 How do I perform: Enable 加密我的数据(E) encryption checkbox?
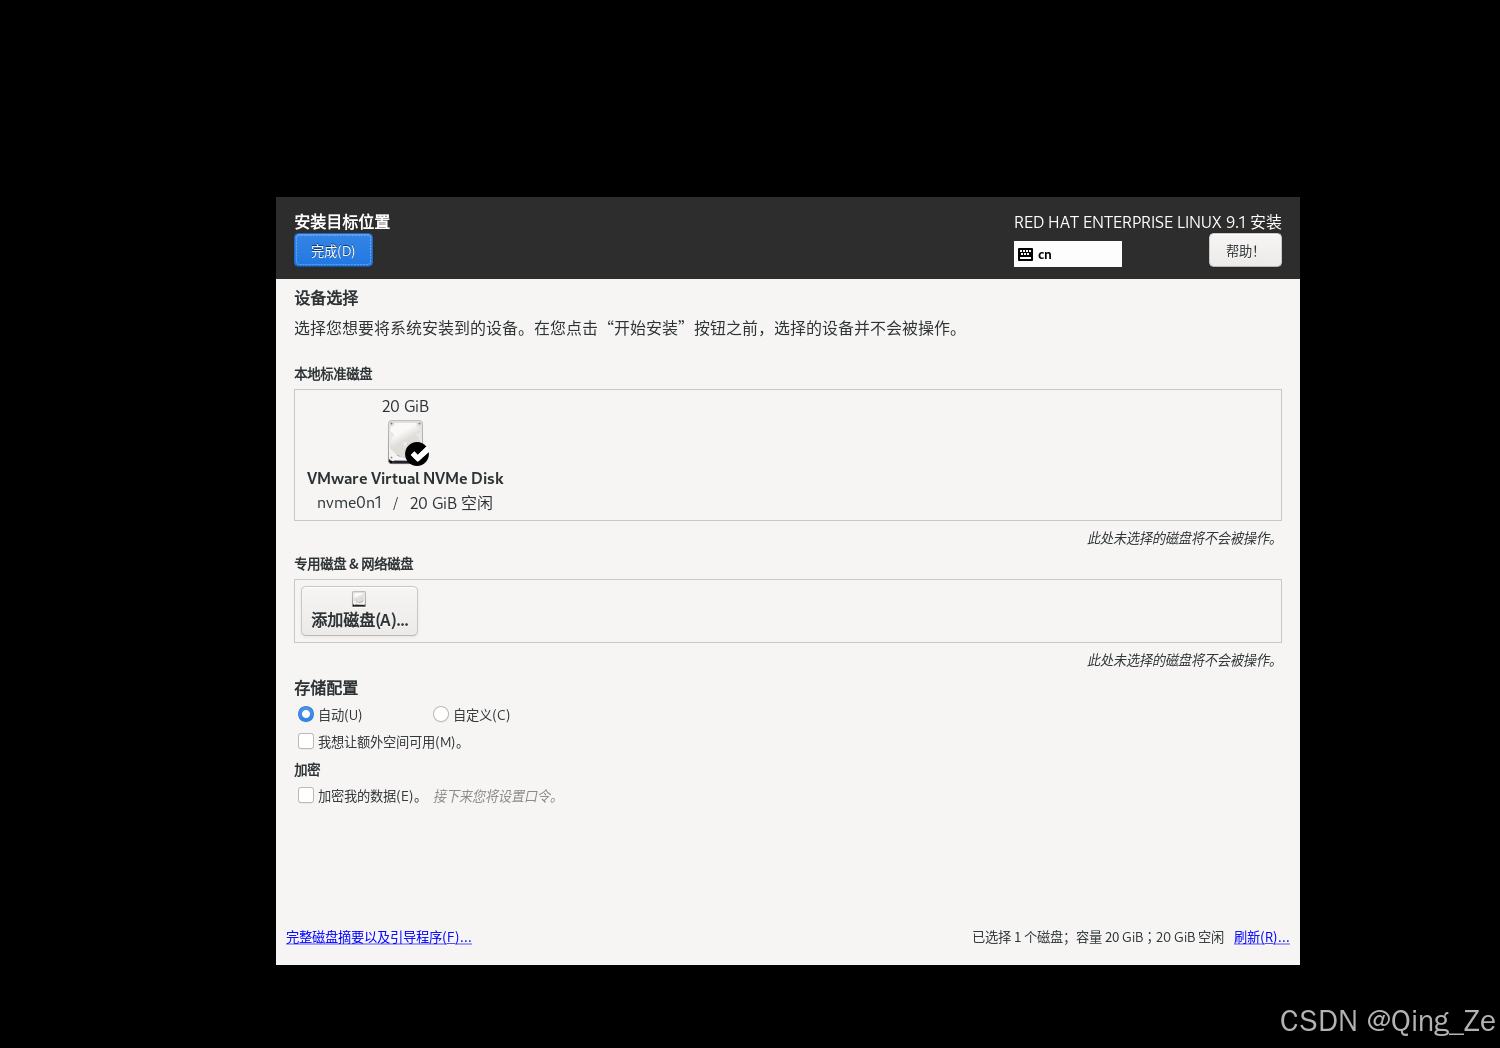(x=306, y=795)
